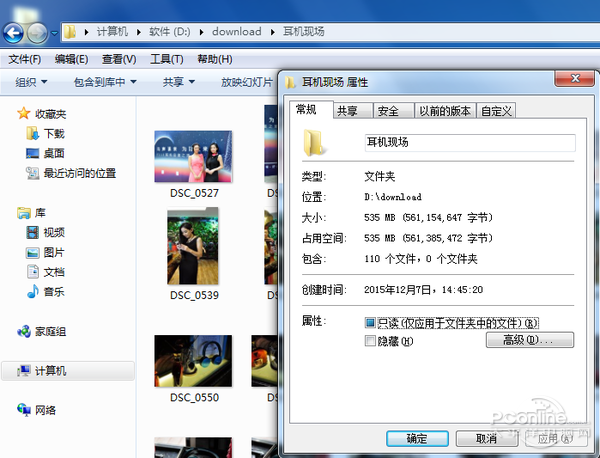Select 软件 (D:) in the address breadcrumb
This screenshot has height=458, width=600.
170,31
